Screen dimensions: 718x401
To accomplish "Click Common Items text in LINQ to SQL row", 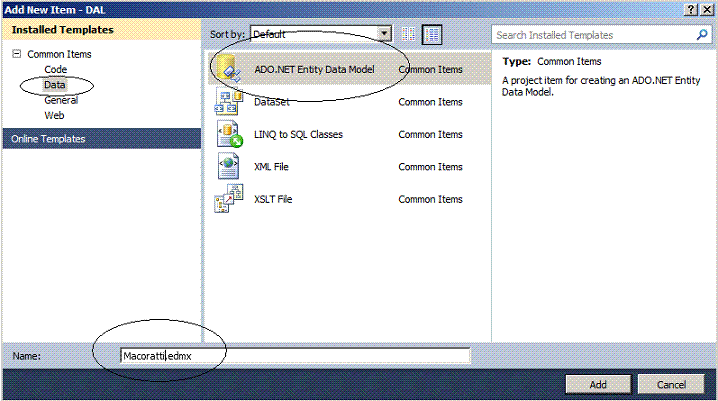I will coord(430,135).
